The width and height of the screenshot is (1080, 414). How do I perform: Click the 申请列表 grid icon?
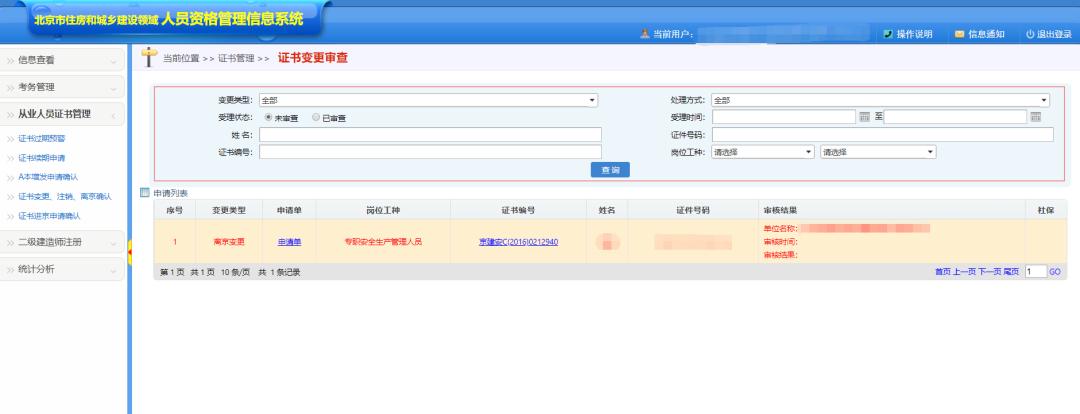(145, 192)
